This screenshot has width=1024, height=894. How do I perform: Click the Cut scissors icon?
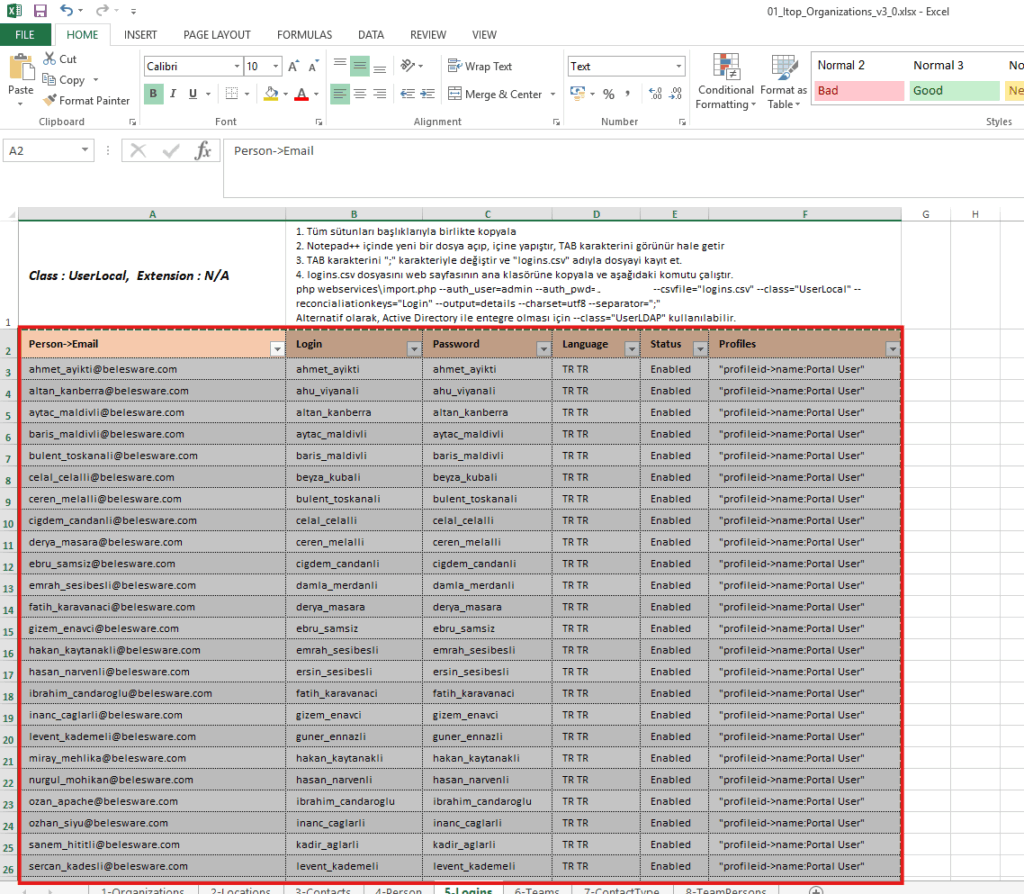coord(50,59)
